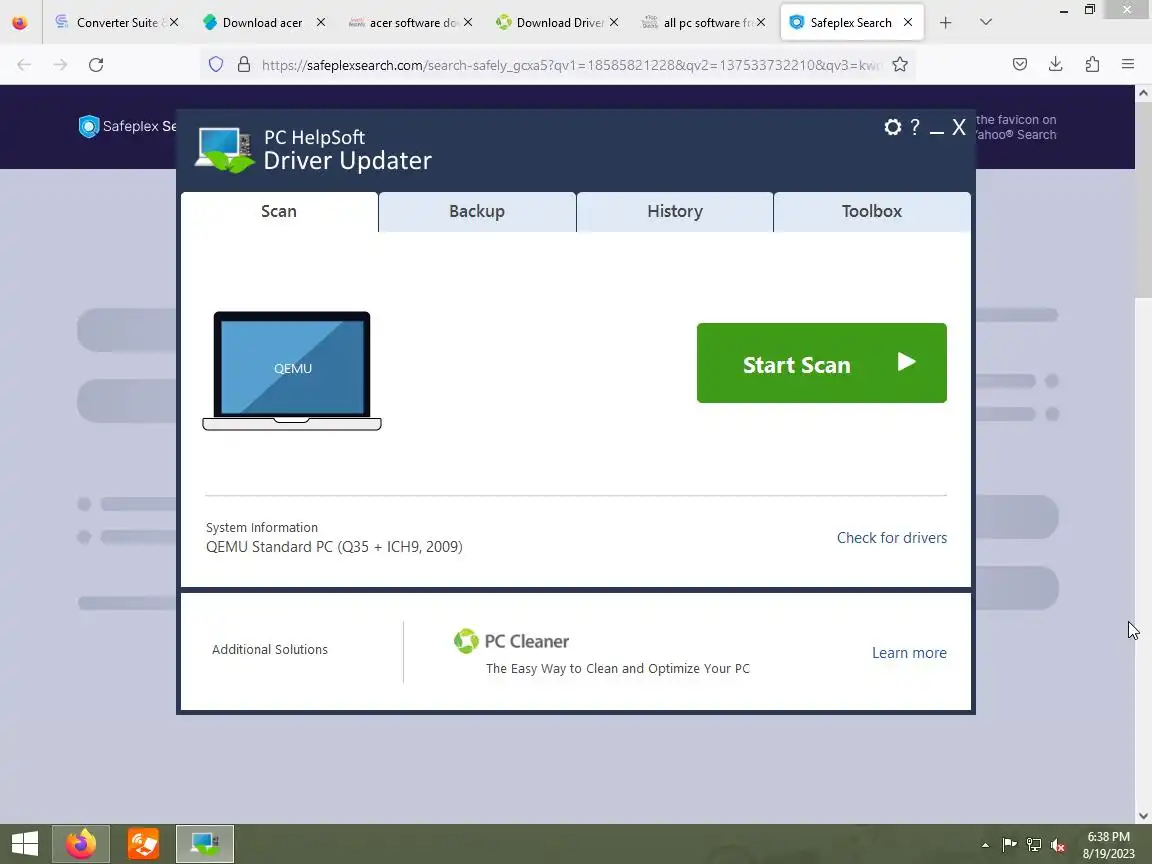Click the Firefox address bar URL

[x=570, y=65]
